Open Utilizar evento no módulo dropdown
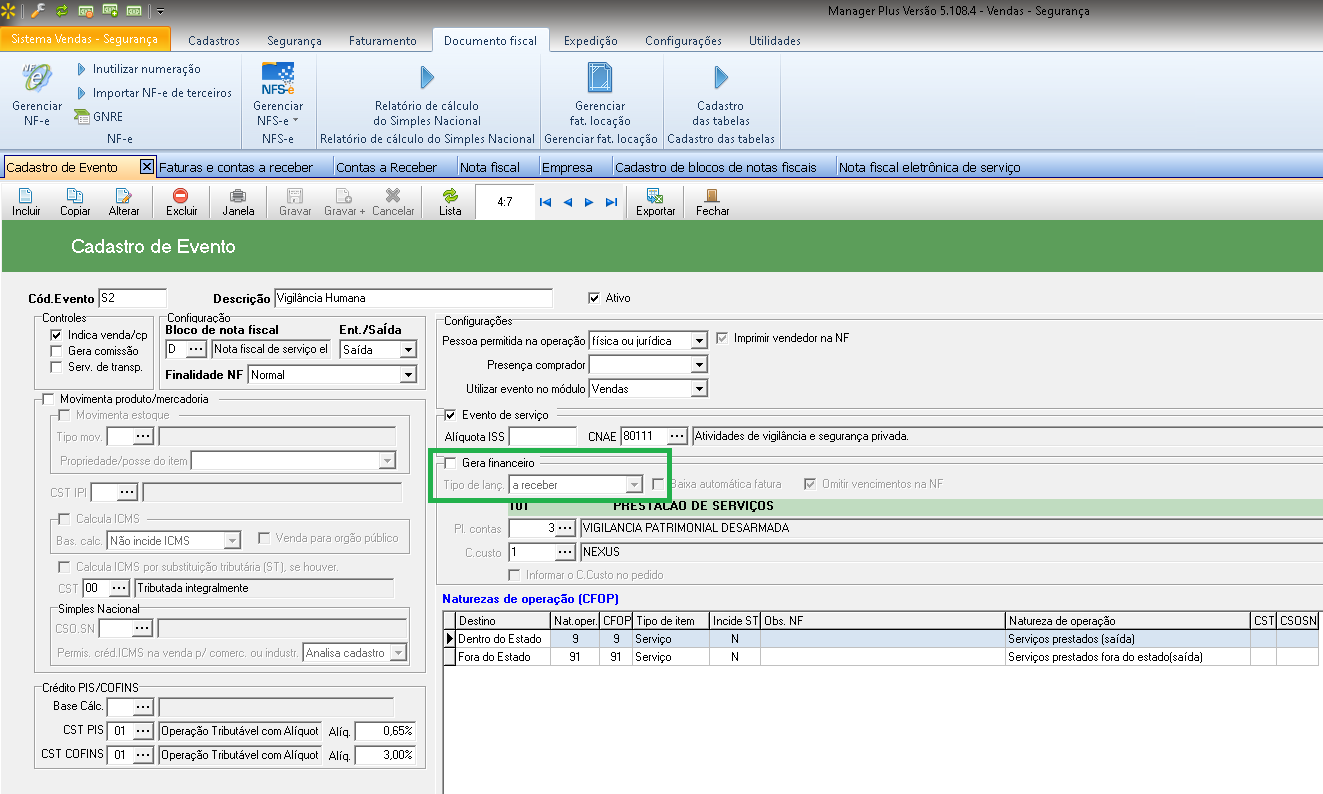Image resolution: width=1323 pixels, height=794 pixels. click(699, 388)
